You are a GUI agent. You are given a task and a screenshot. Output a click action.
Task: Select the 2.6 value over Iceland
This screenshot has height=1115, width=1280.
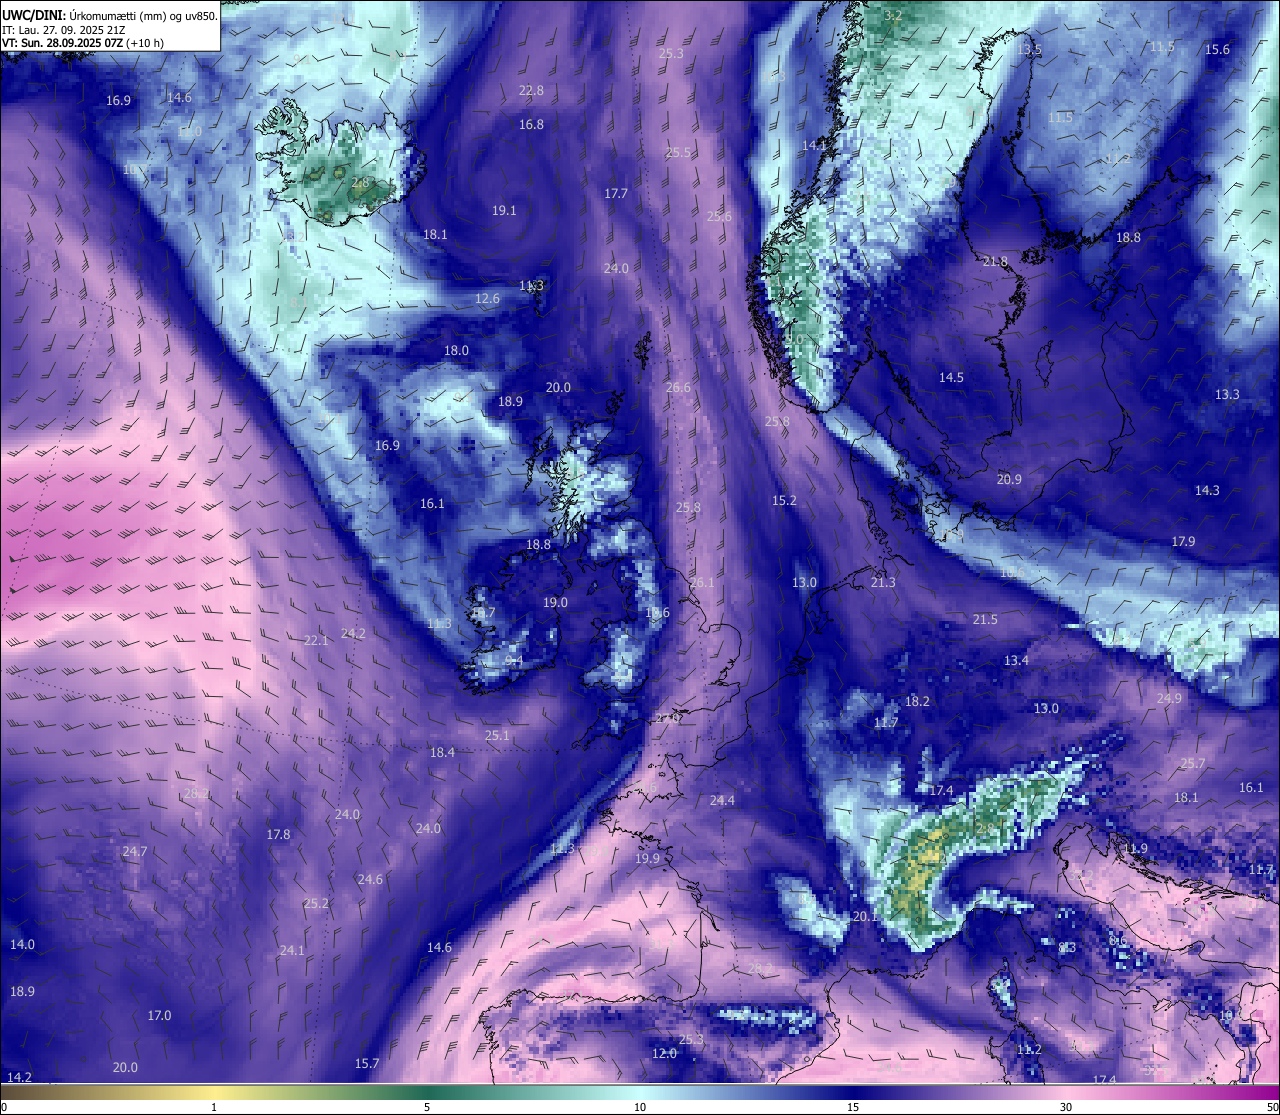(x=360, y=182)
